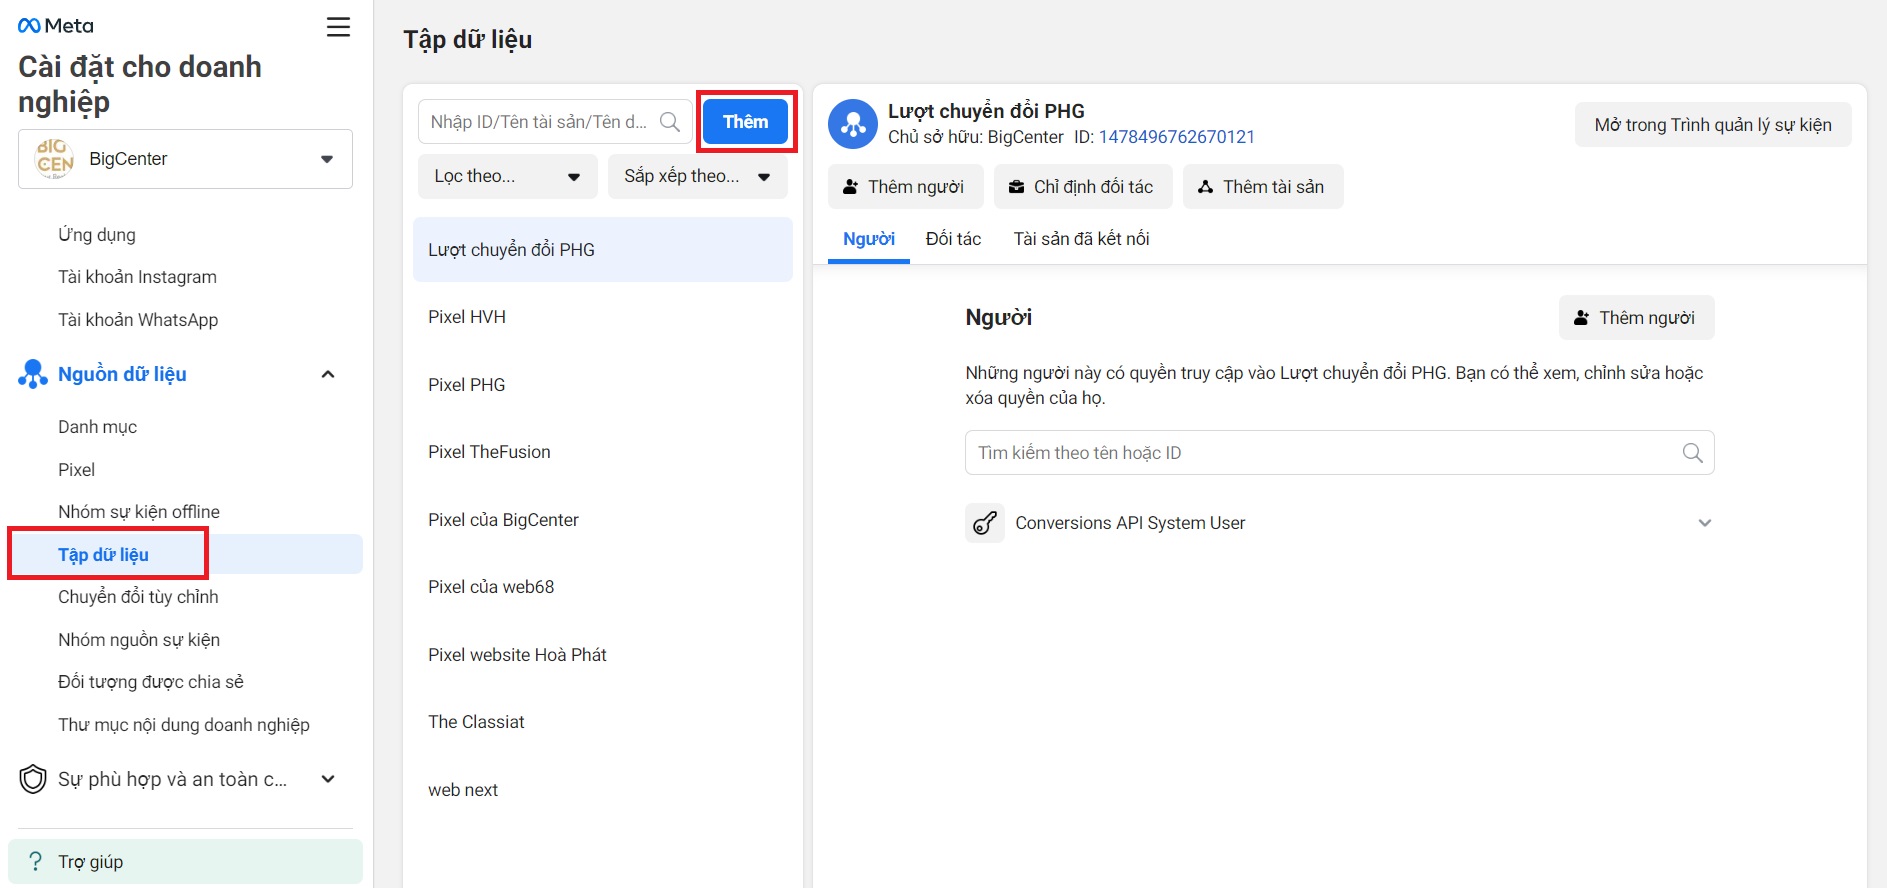The height and width of the screenshot is (888, 1887).
Task: Click the shield icon for Sự phù hợp và an toàn
Action: pyautogui.click(x=33, y=779)
